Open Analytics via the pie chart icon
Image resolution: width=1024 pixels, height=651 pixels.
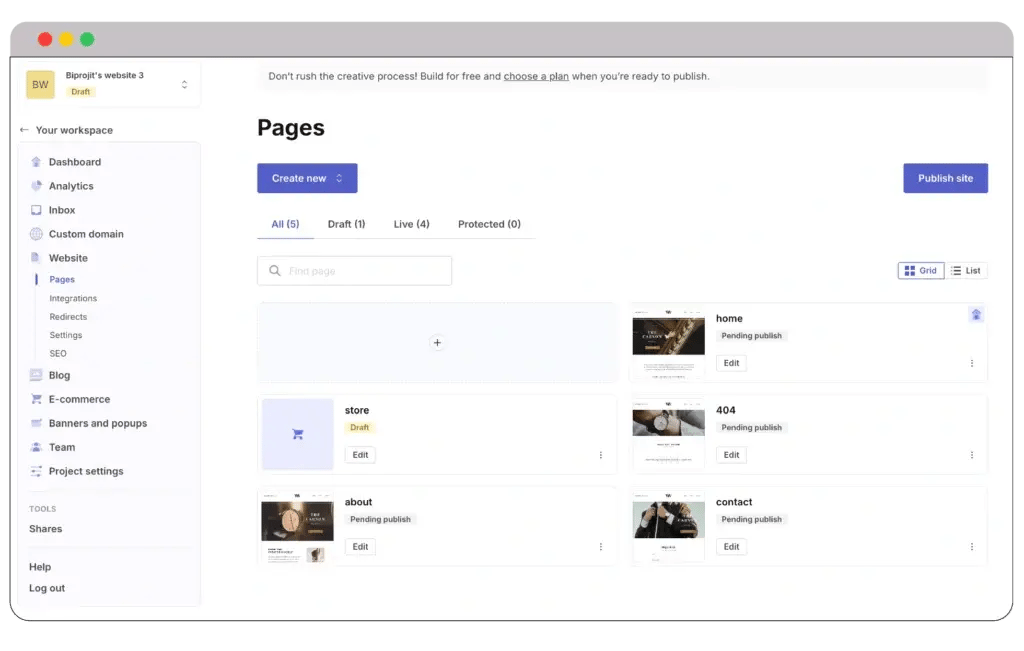click(x=36, y=186)
